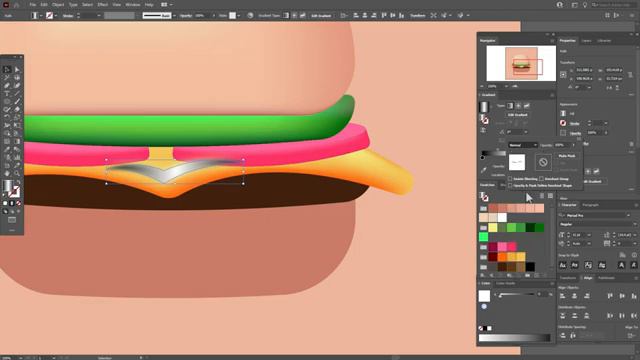Toggle Constrain Width and Height Proportions link
640x360 pixels.
[631, 75]
